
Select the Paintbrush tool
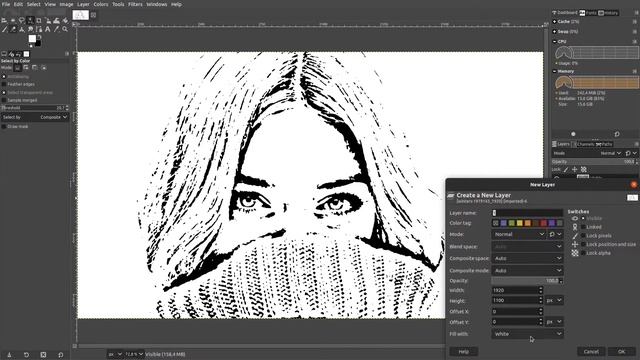[4, 29]
